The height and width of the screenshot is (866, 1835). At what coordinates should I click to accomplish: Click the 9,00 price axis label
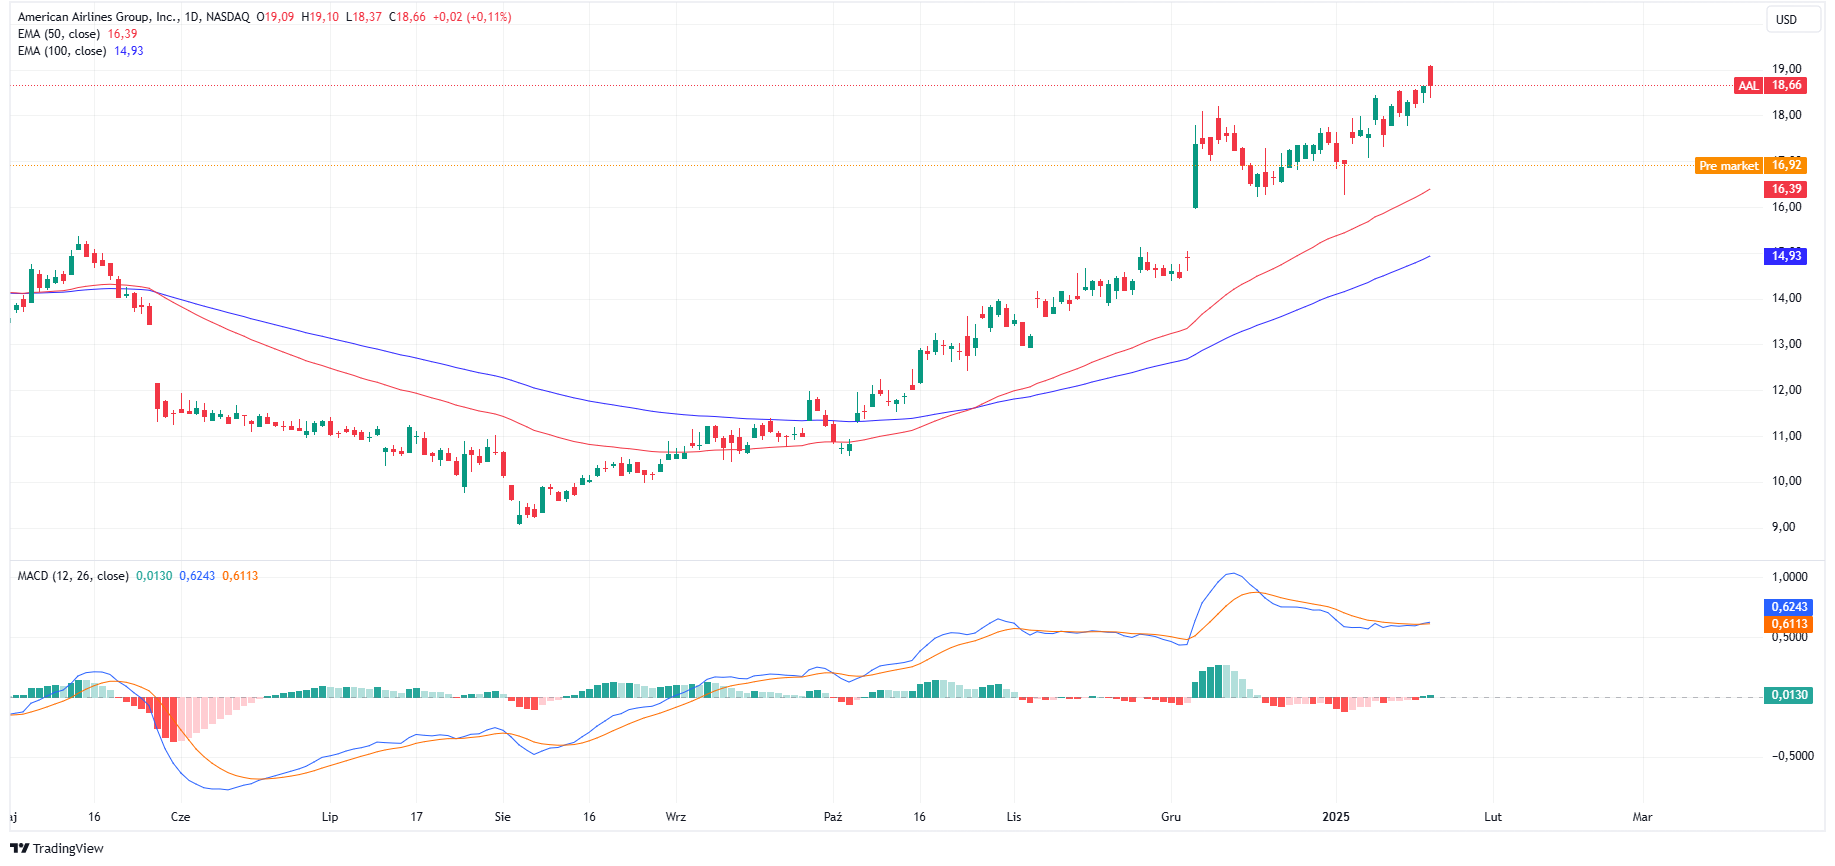[1784, 527]
